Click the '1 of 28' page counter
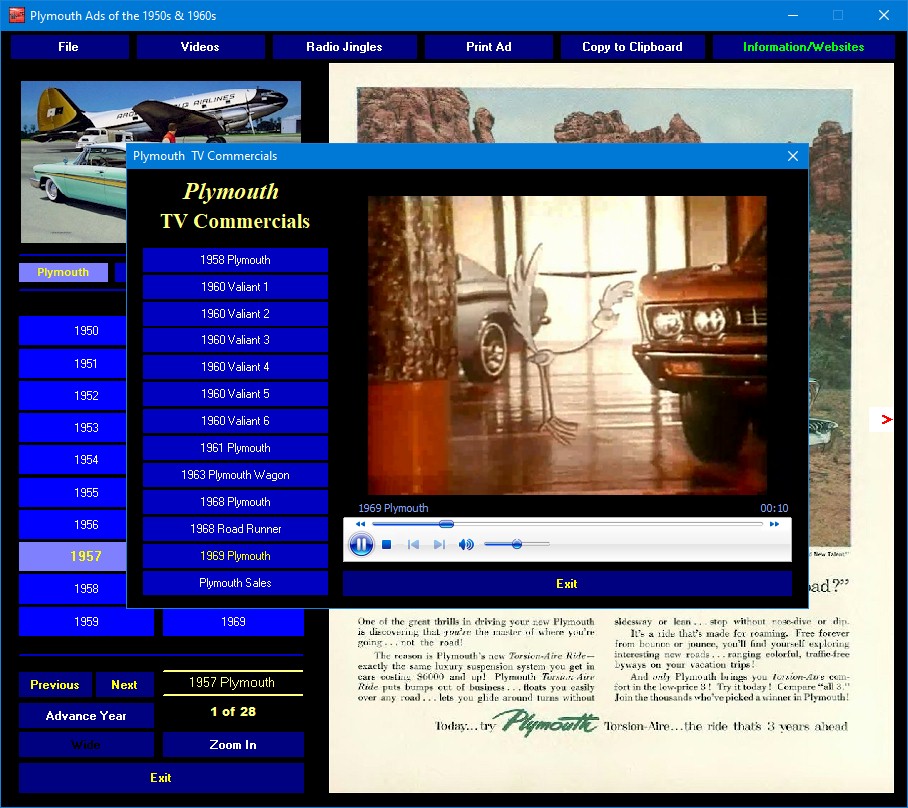 click(233, 712)
